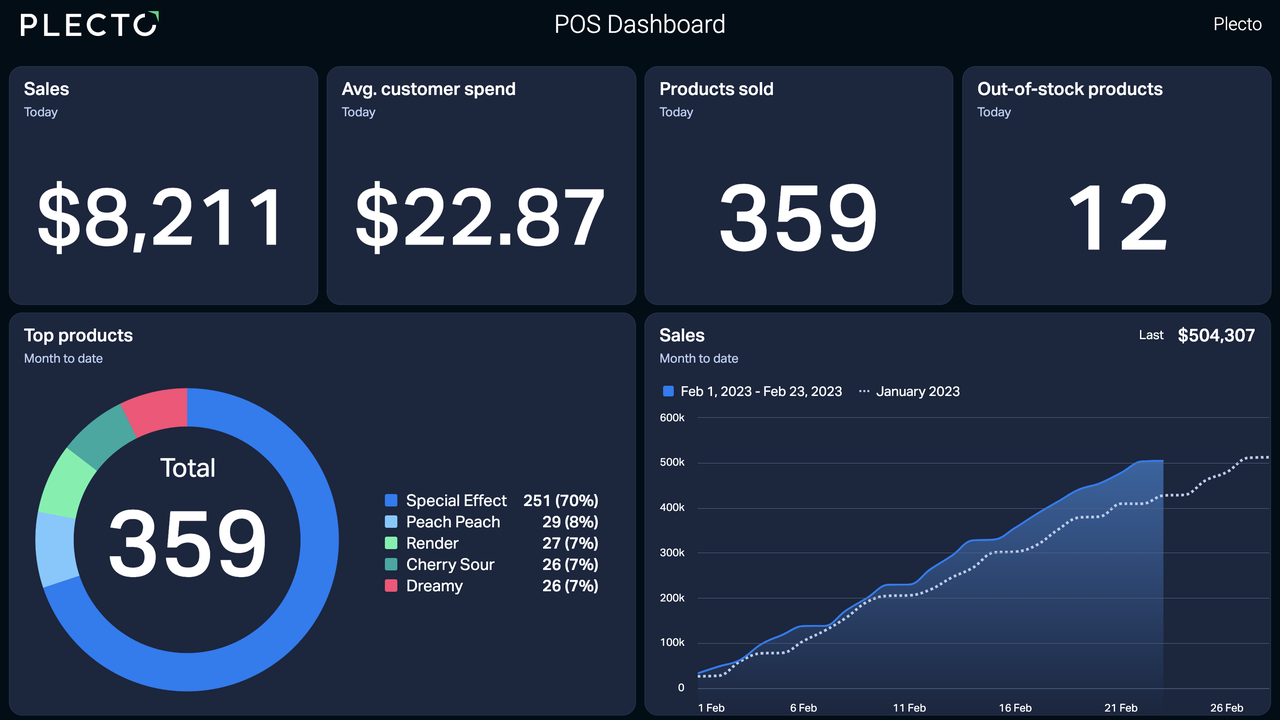Click the 16 Feb label on the chart axis
The image size is (1280, 720).
[x=1015, y=708]
